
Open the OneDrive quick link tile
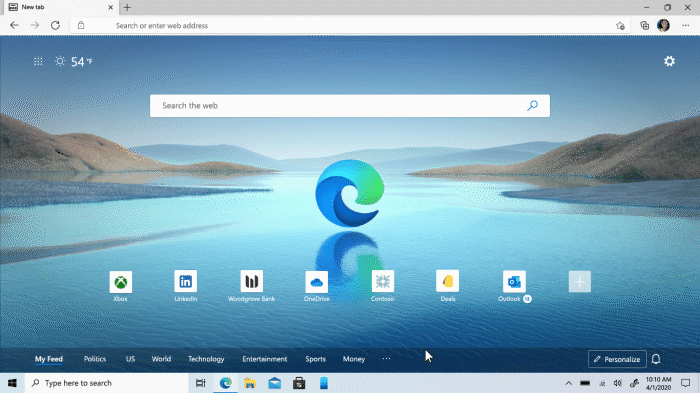click(317, 282)
